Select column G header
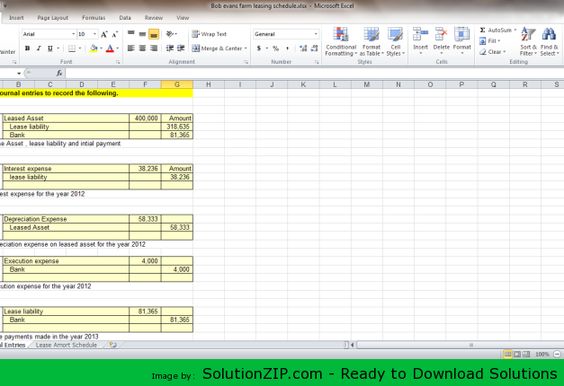The image size is (564, 386). [x=177, y=85]
